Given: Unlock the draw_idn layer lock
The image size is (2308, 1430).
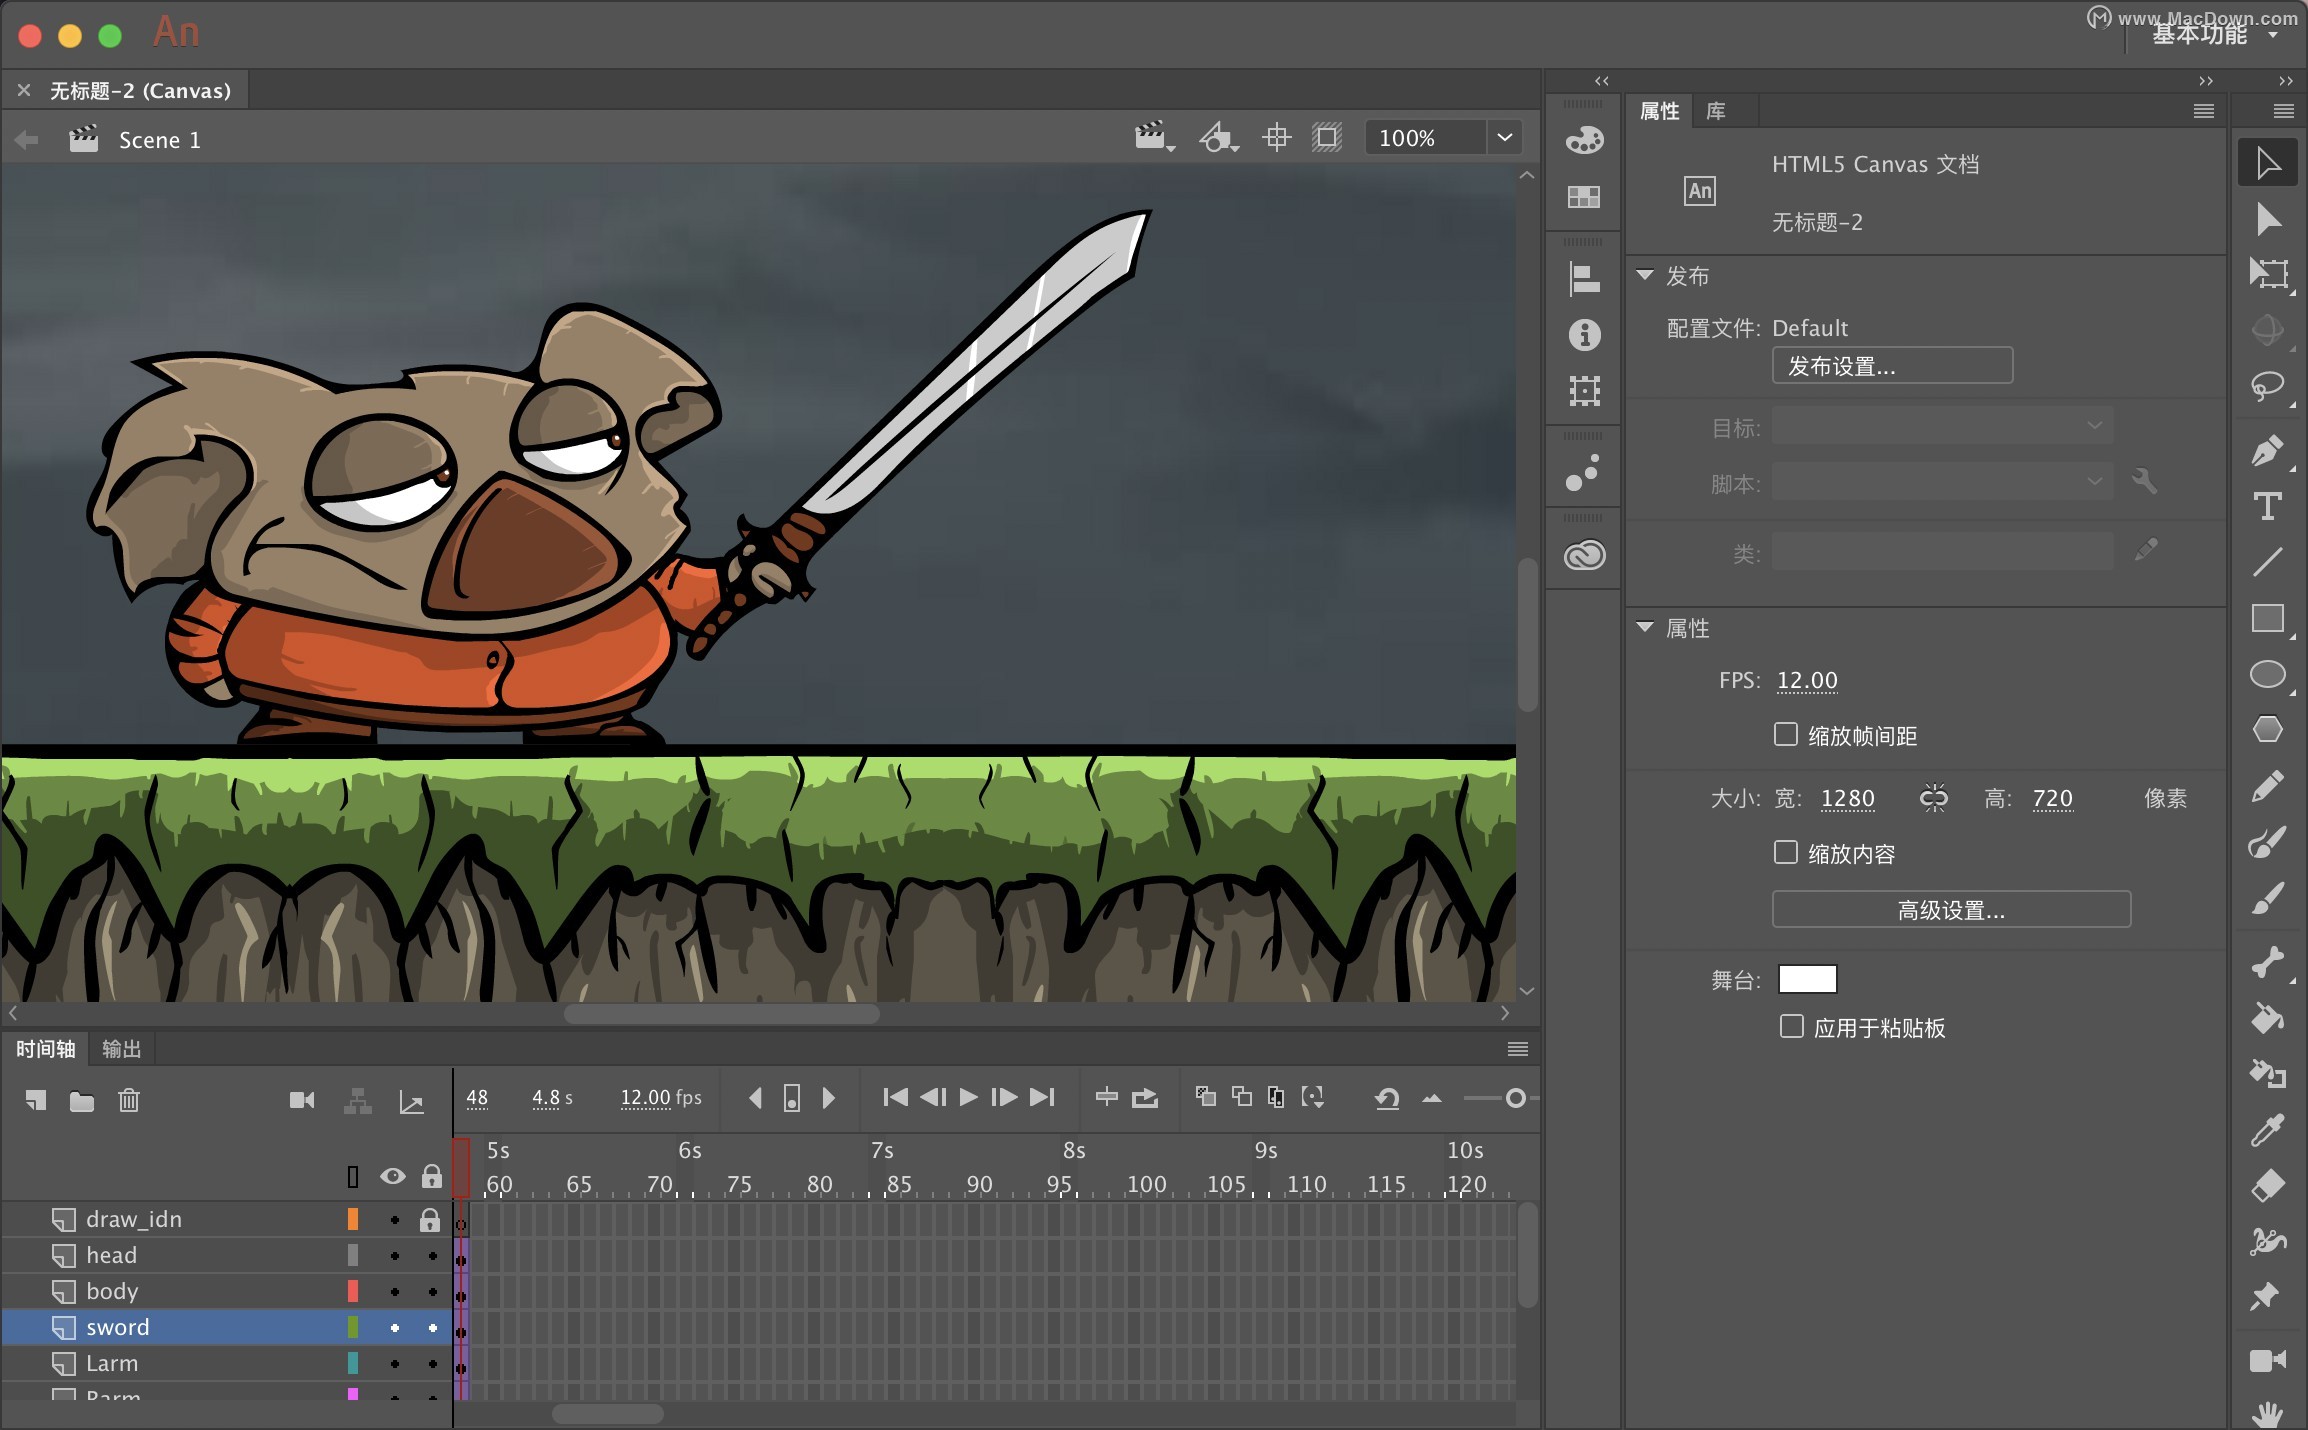Looking at the screenshot, I should [x=430, y=1219].
